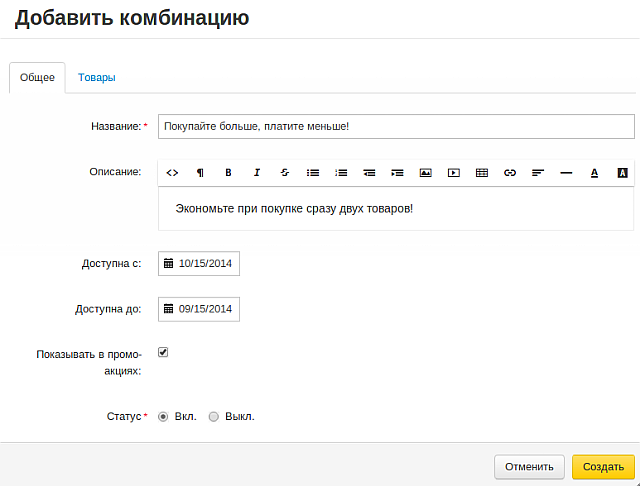Insert image into description

pos(426,173)
